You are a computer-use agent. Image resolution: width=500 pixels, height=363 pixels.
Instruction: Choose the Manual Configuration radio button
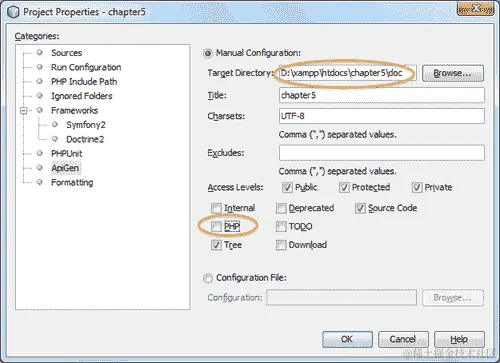point(208,53)
